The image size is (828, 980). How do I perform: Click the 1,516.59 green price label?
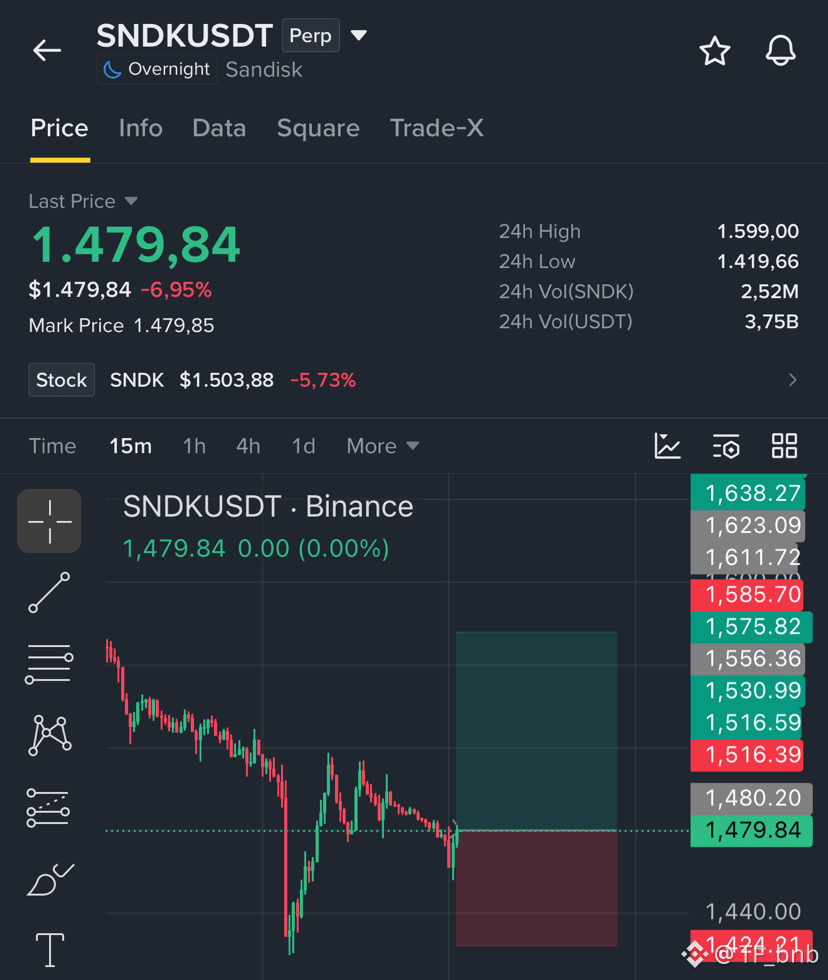coord(748,723)
